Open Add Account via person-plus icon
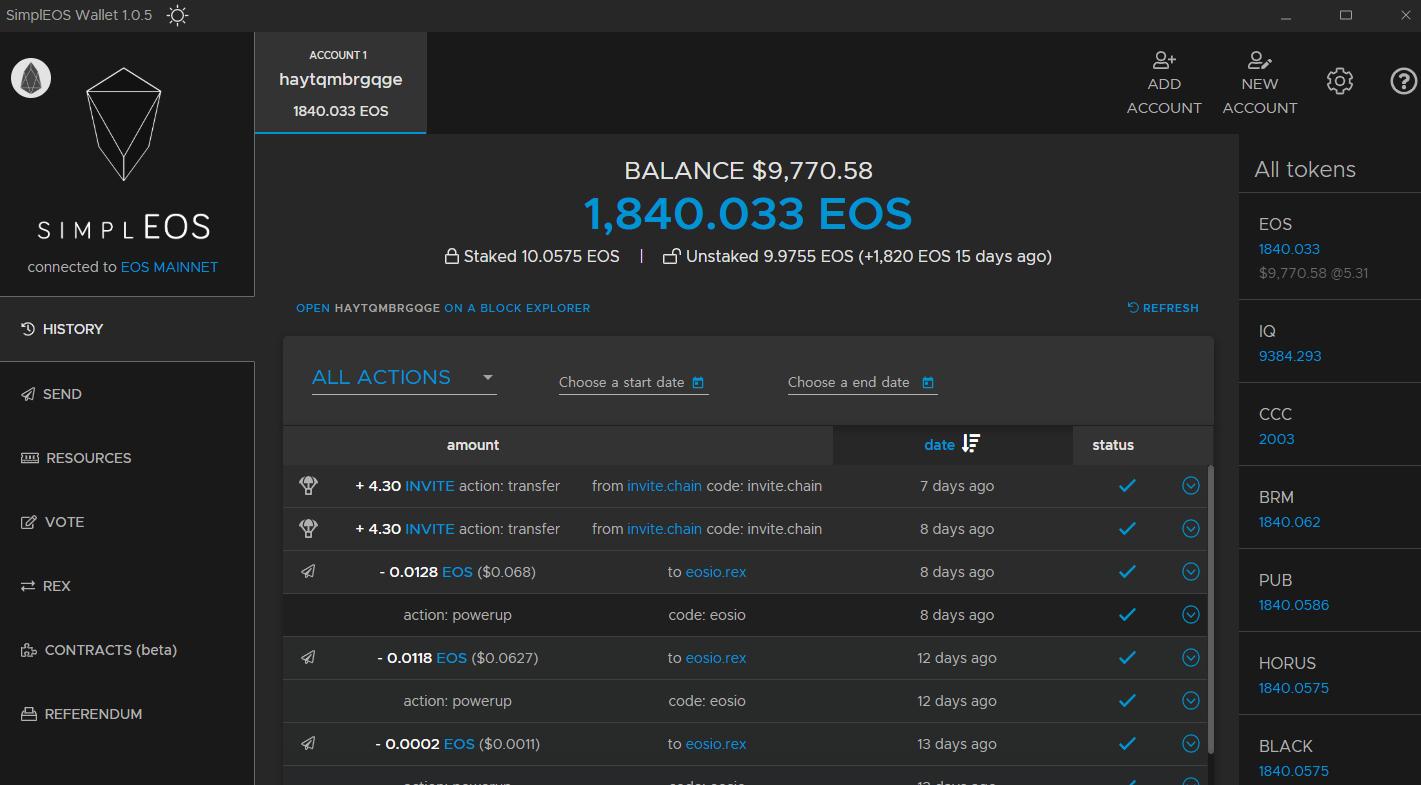 click(1164, 61)
